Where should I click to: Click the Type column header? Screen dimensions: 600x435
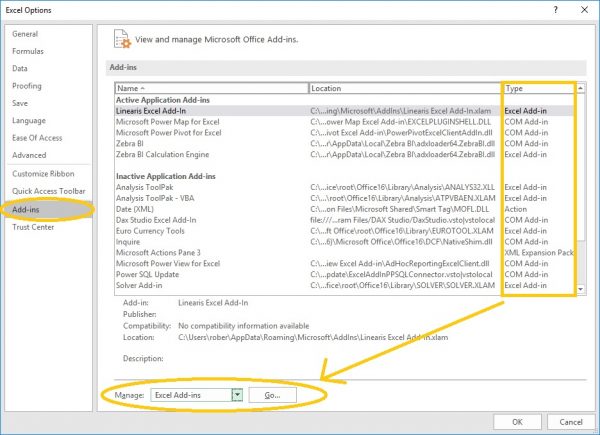click(539, 88)
